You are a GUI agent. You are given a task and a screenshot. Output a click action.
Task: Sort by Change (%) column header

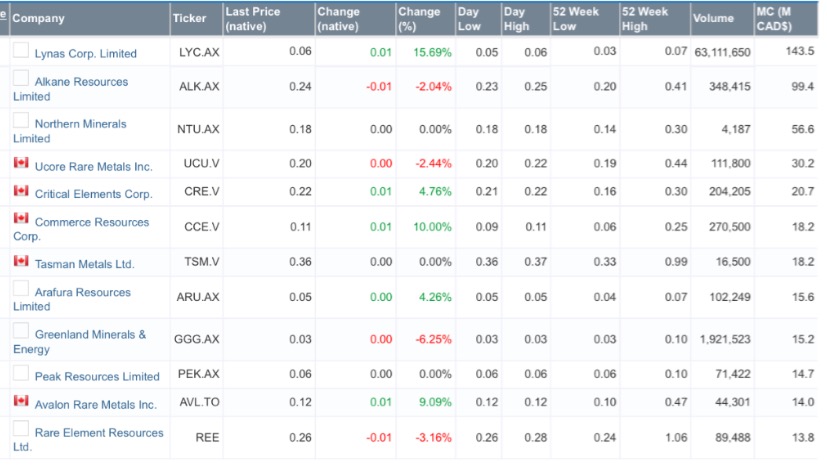(x=418, y=19)
